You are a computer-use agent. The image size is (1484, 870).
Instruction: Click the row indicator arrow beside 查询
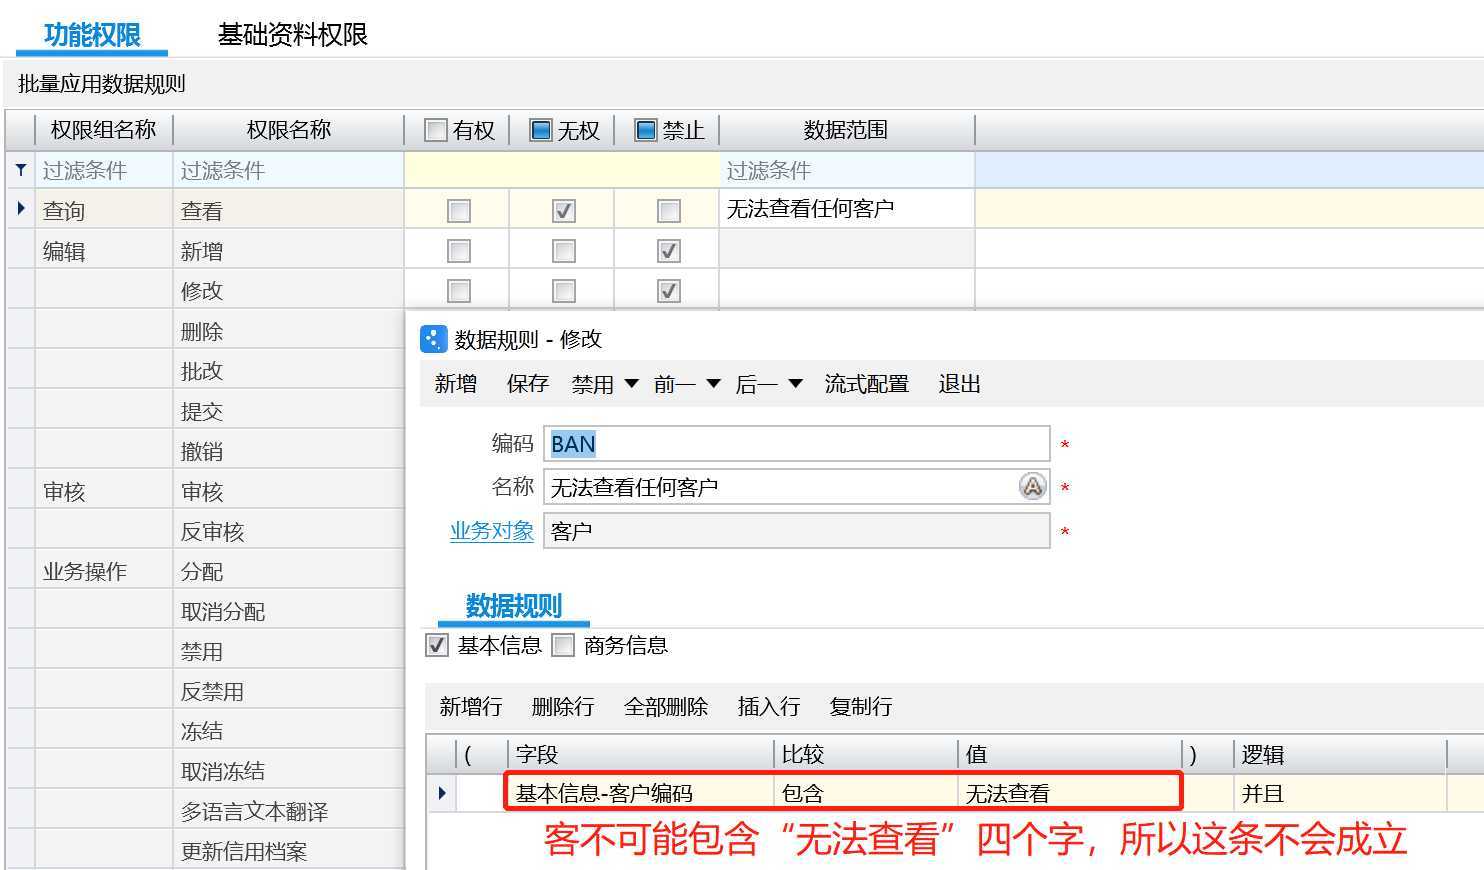click(21, 209)
